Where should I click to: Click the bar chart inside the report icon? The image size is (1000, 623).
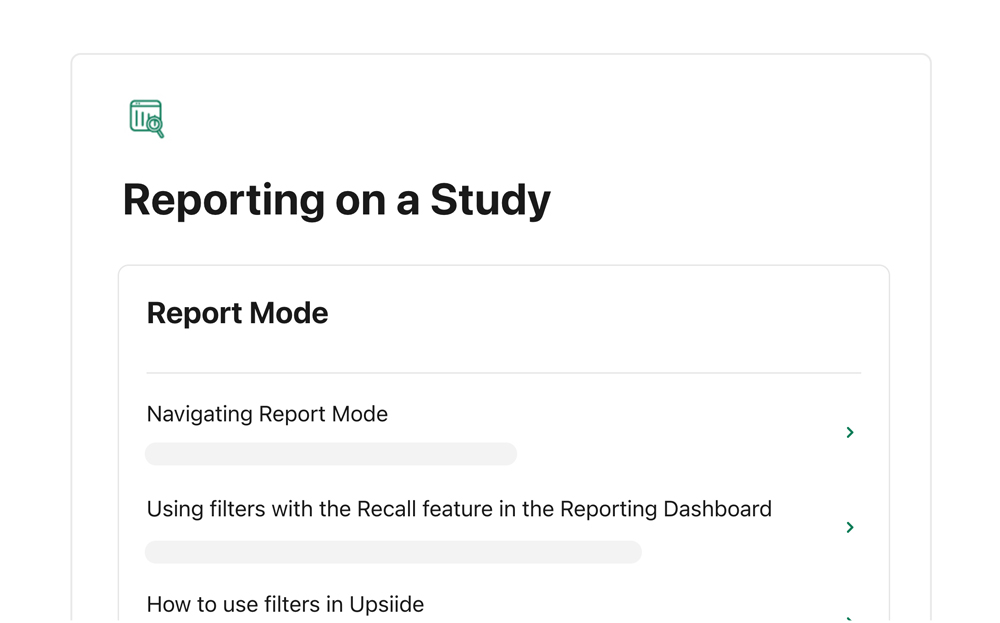click(141, 118)
